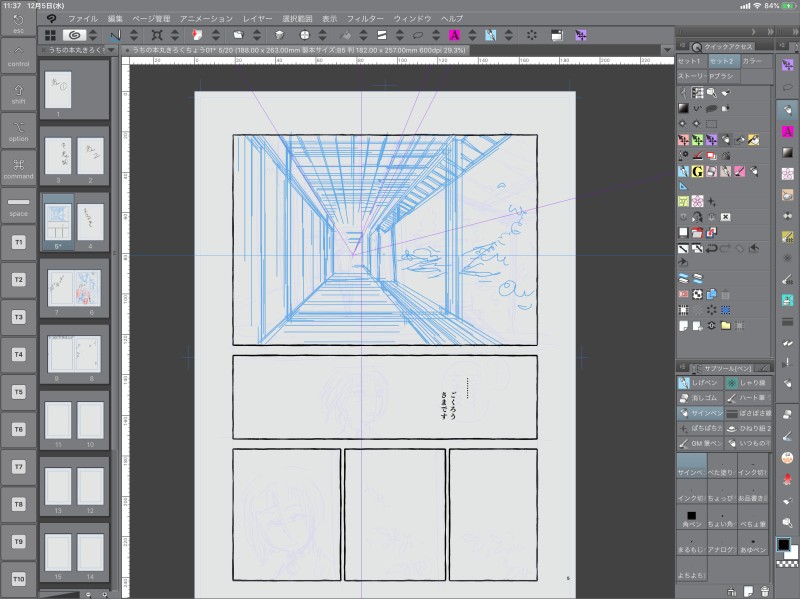Tap the T10 shortcut key
800x599 pixels.
[x=18, y=579]
